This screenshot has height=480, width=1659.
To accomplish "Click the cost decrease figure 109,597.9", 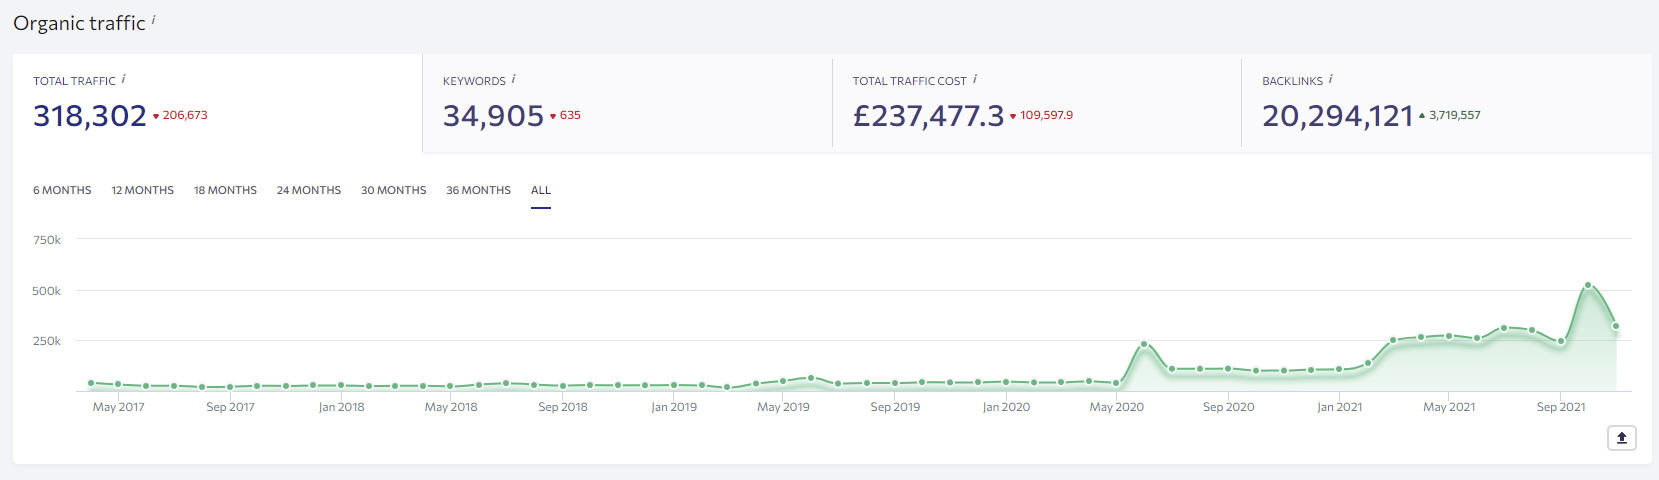I will click(1046, 115).
